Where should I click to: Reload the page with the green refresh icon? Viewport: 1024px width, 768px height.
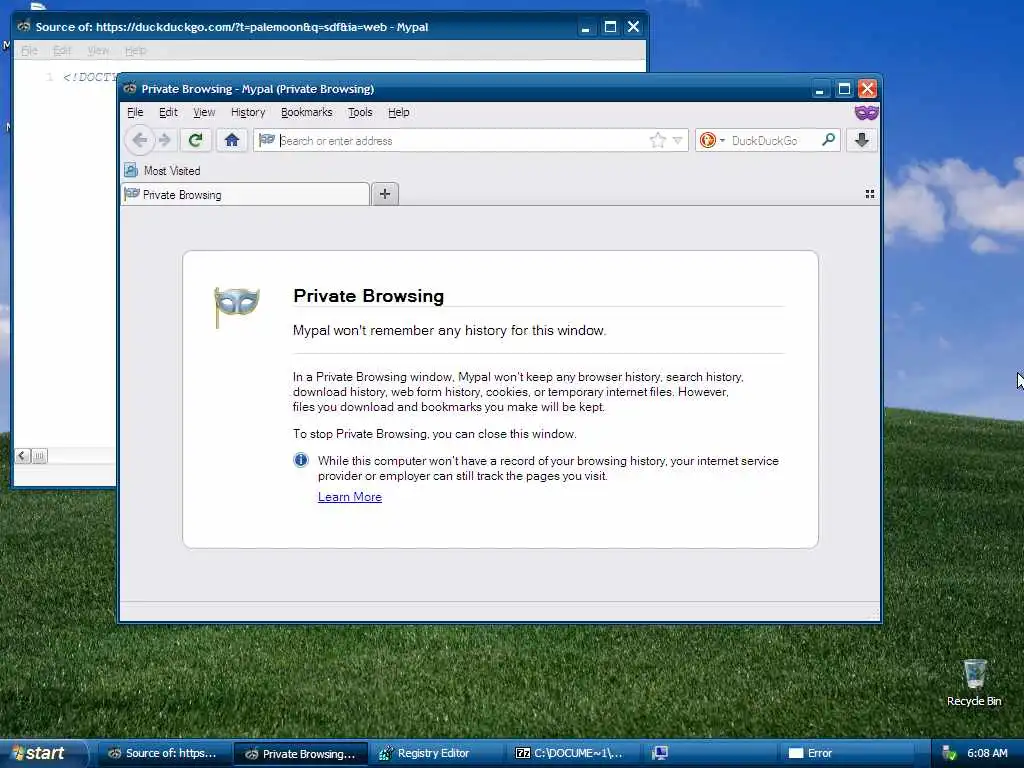pos(195,140)
